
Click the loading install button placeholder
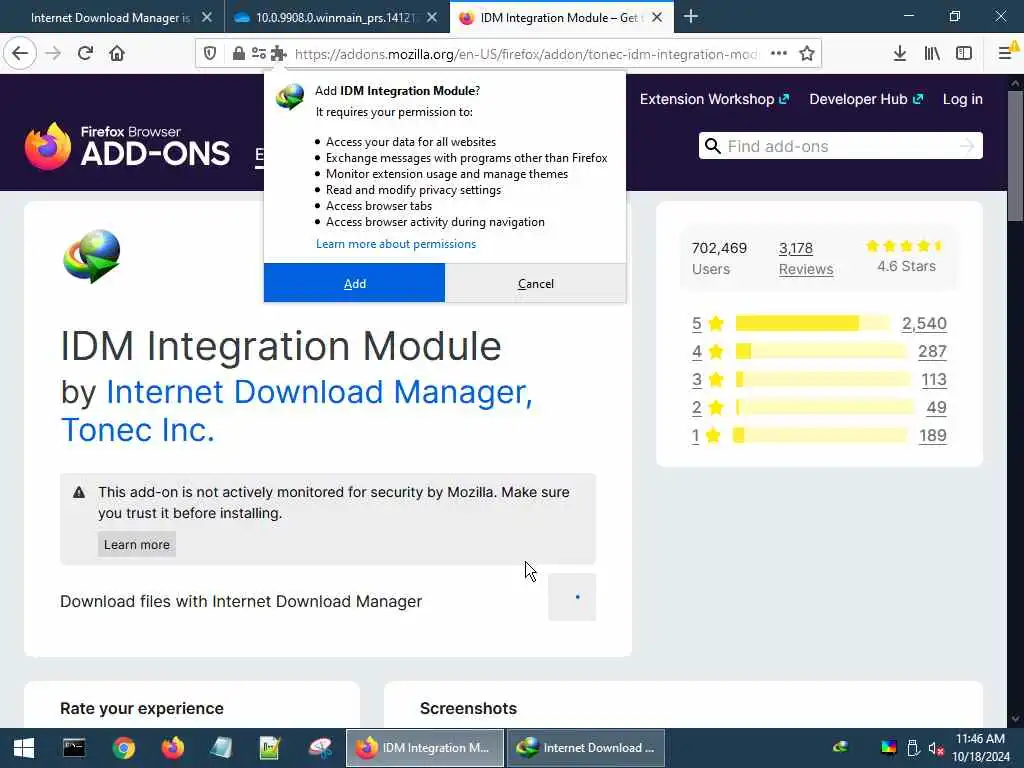[572, 597]
